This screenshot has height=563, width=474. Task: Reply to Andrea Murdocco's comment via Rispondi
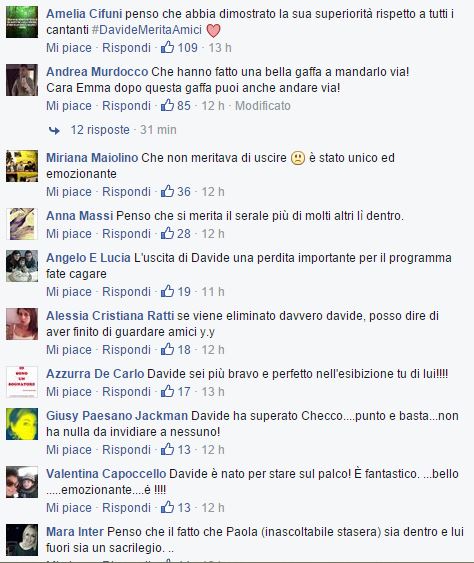click(x=126, y=106)
